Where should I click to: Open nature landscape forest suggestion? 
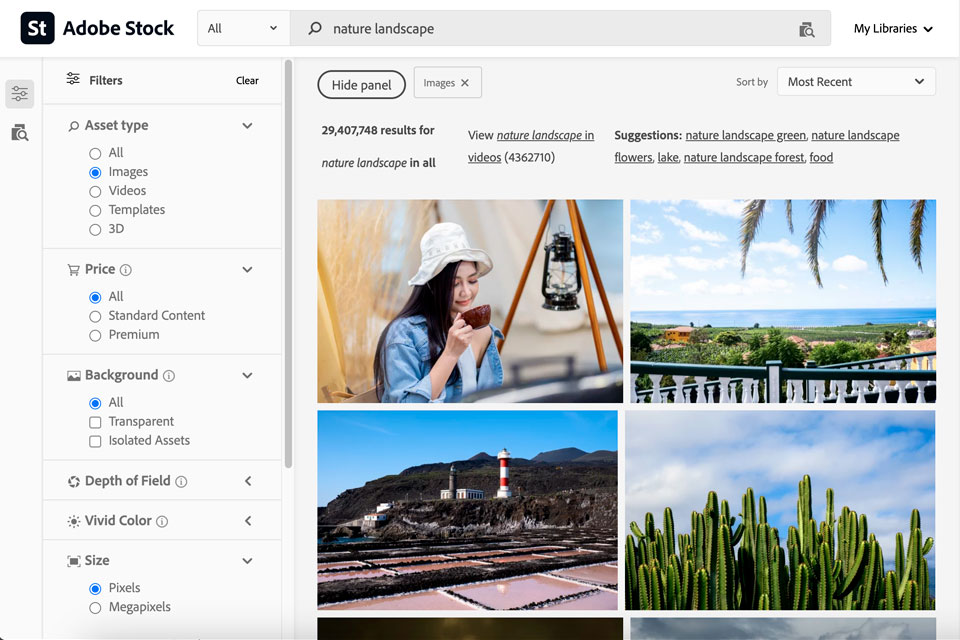tap(744, 157)
